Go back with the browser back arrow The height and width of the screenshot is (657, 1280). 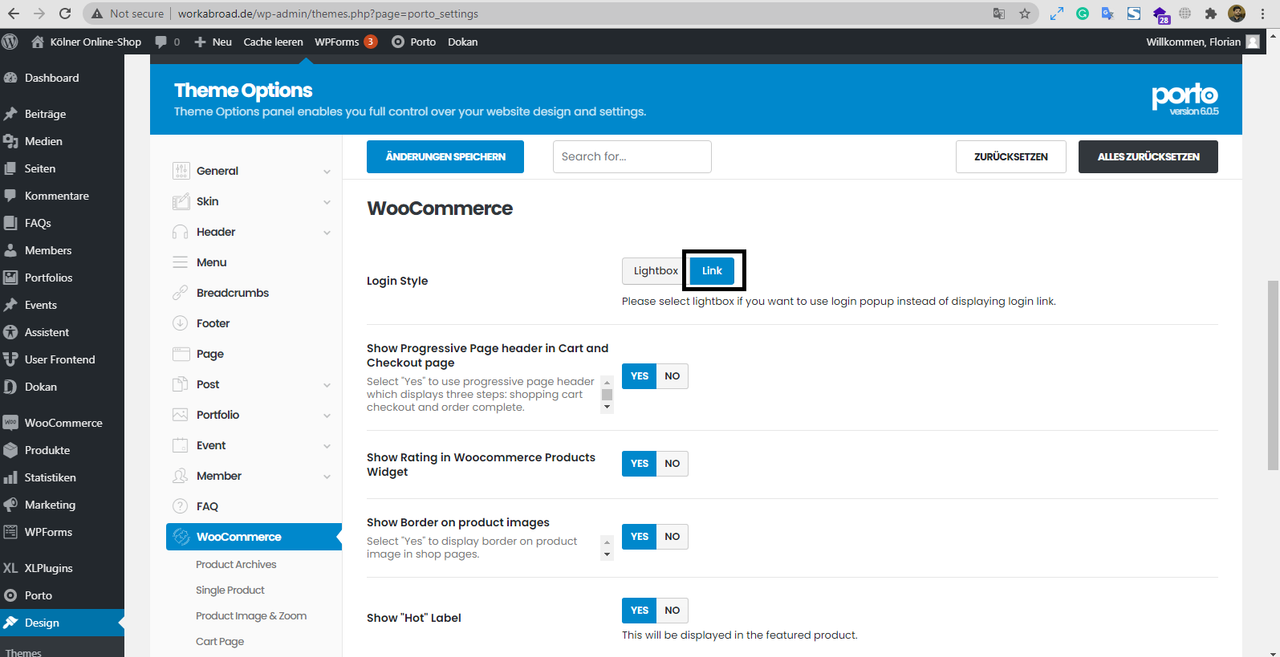pos(13,14)
